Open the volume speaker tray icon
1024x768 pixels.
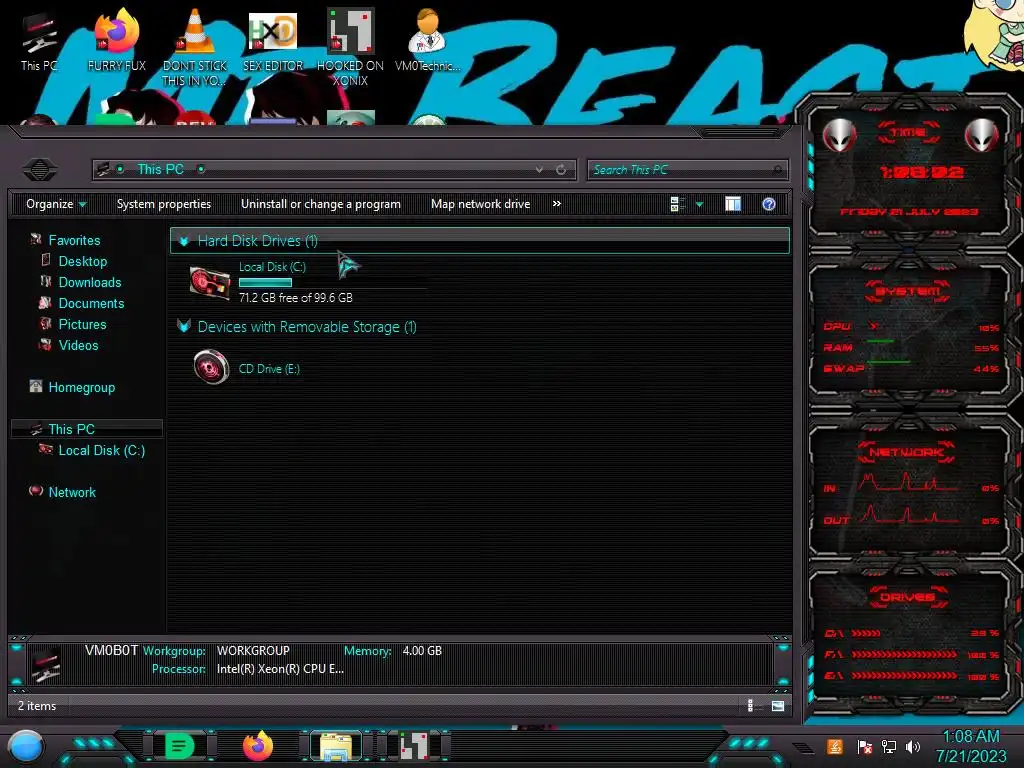click(913, 746)
